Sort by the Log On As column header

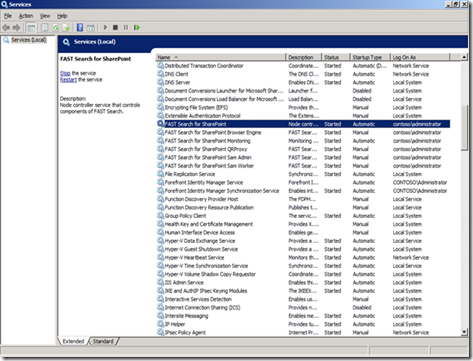click(420, 57)
